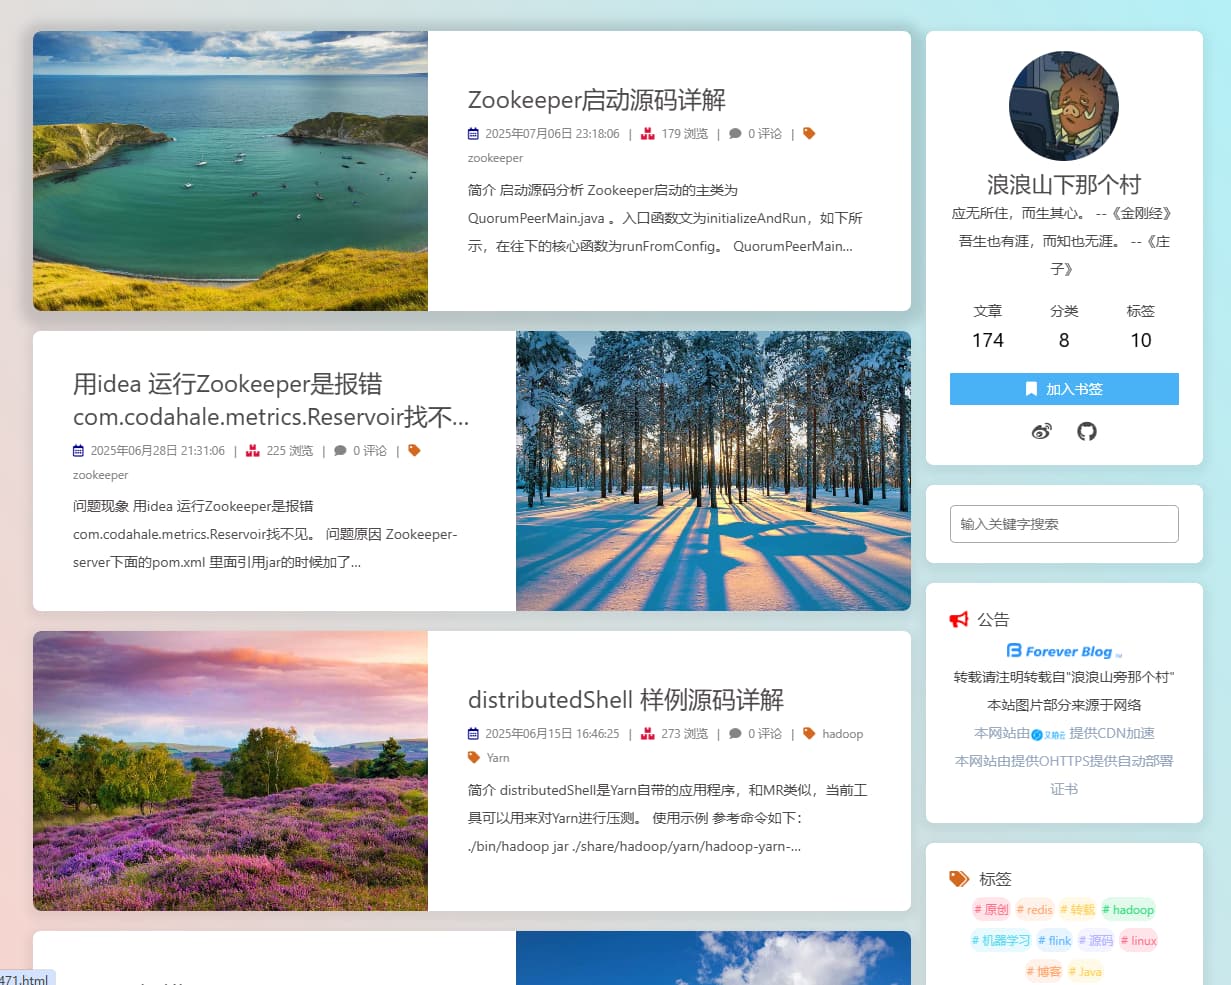
Task: Select the hadoop tag in the tag cloud
Action: point(1128,910)
